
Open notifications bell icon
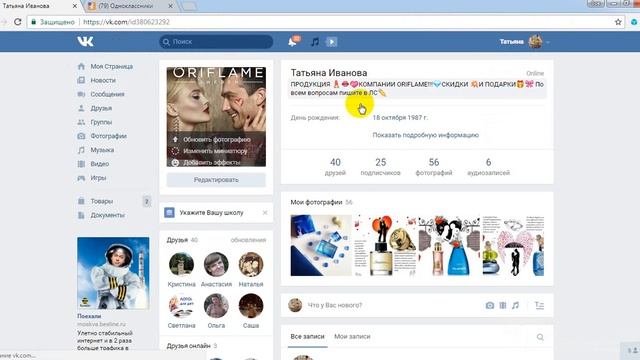(x=293, y=41)
